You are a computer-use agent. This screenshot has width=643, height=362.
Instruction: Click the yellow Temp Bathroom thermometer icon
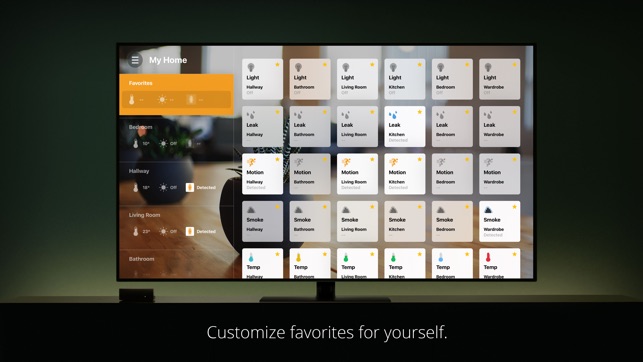tap(298, 257)
